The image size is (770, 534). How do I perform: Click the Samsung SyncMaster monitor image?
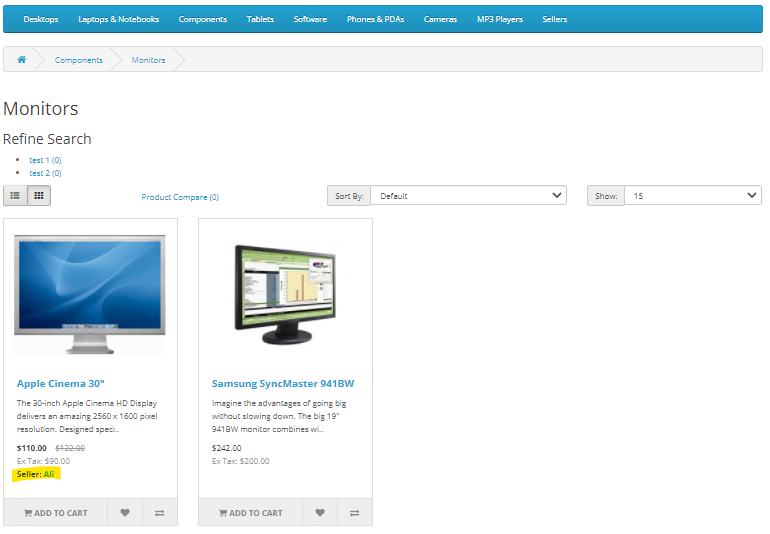point(285,294)
